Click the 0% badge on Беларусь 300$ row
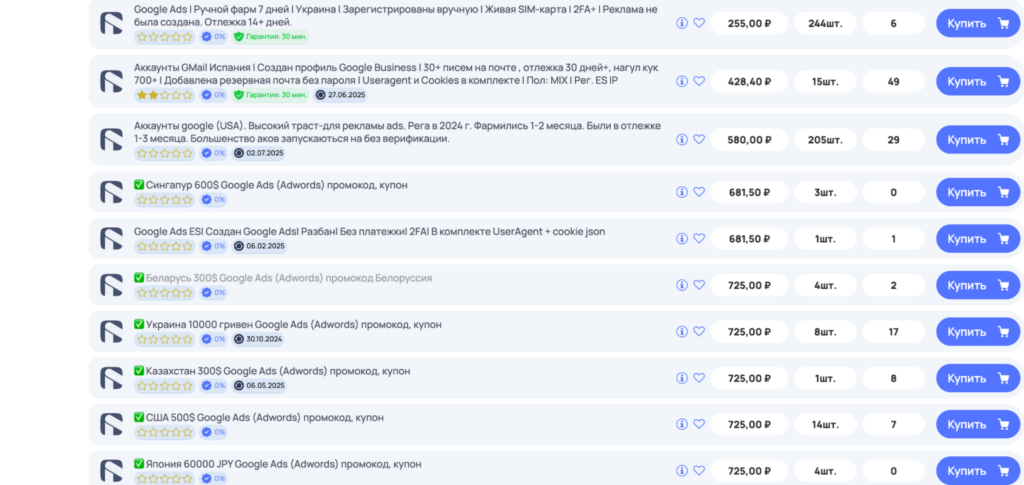This screenshot has width=1024, height=485. 214,292
